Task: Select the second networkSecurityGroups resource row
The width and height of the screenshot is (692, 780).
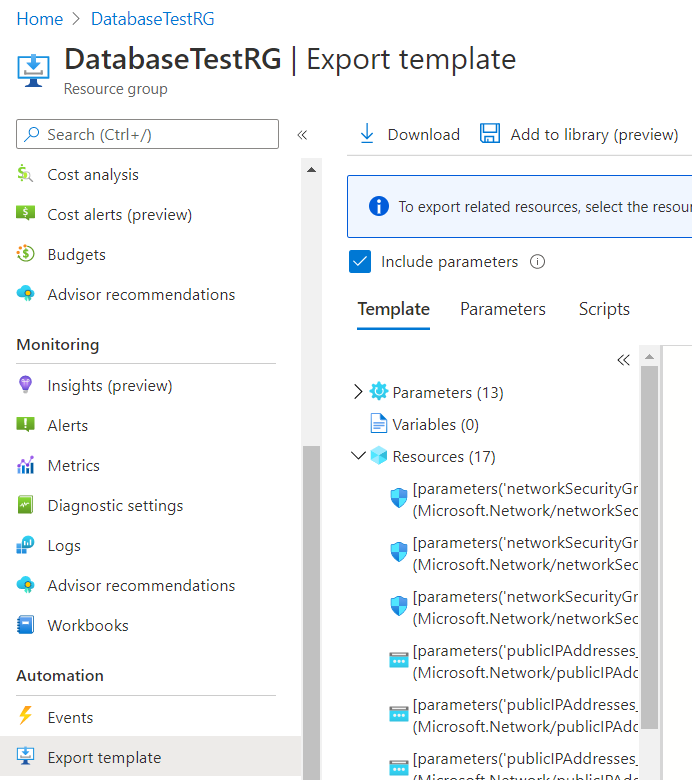Action: tap(514, 553)
